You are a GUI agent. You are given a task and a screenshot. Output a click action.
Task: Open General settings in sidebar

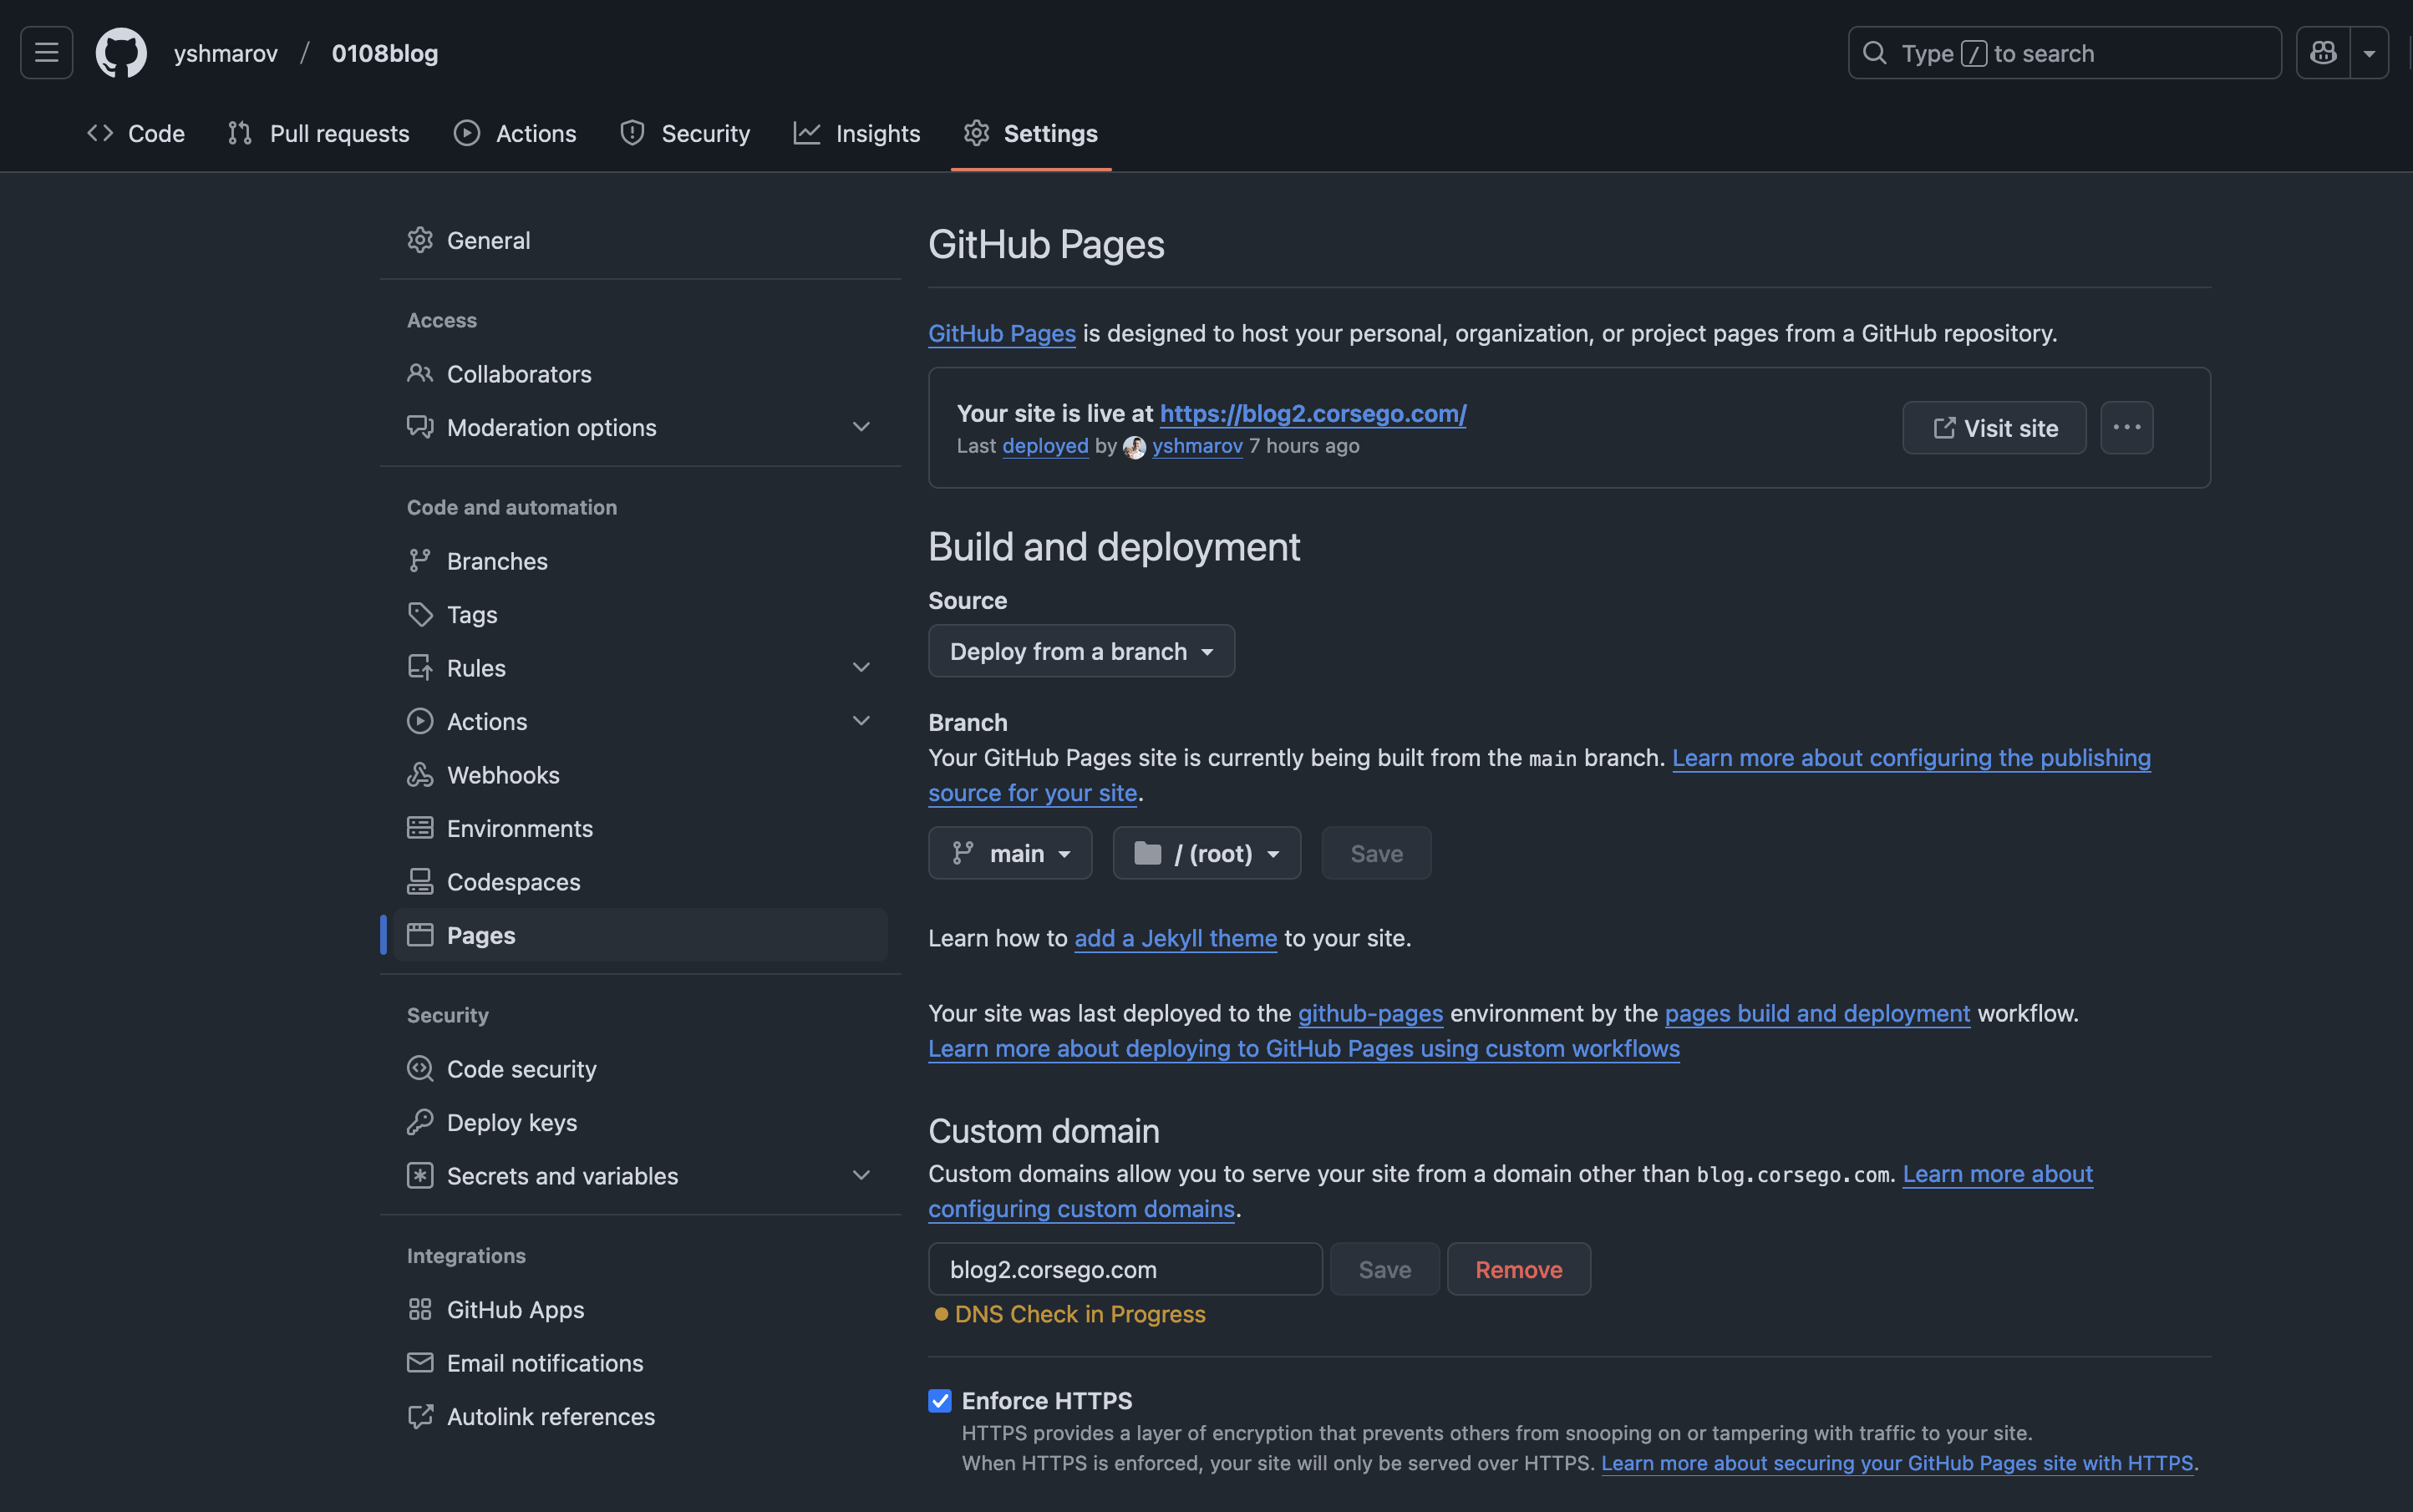coord(640,240)
